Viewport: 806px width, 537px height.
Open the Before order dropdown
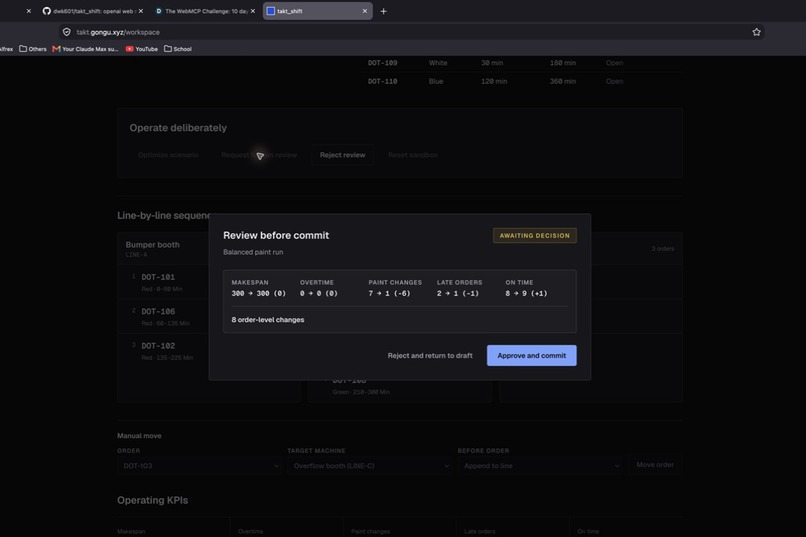pos(540,466)
